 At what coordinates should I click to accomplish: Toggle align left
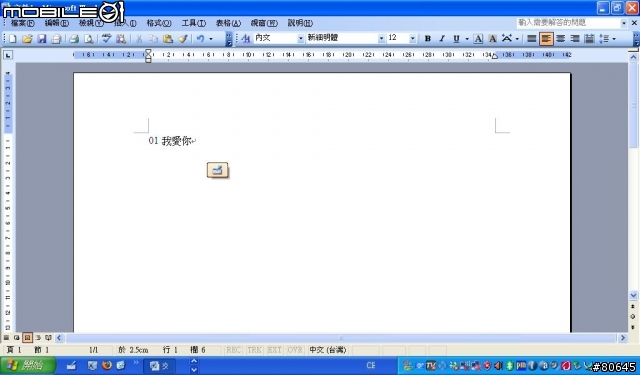[x=546, y=39]
